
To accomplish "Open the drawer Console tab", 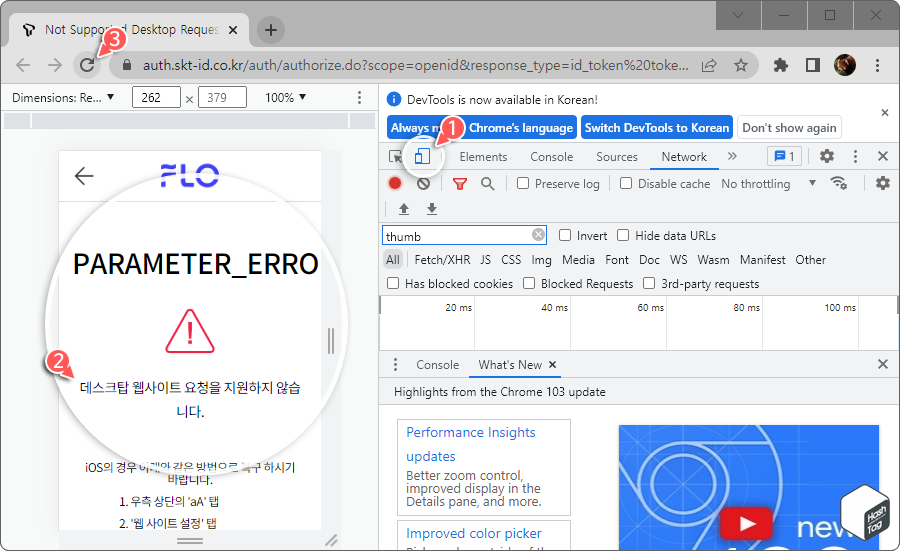I will click(437, 365).
